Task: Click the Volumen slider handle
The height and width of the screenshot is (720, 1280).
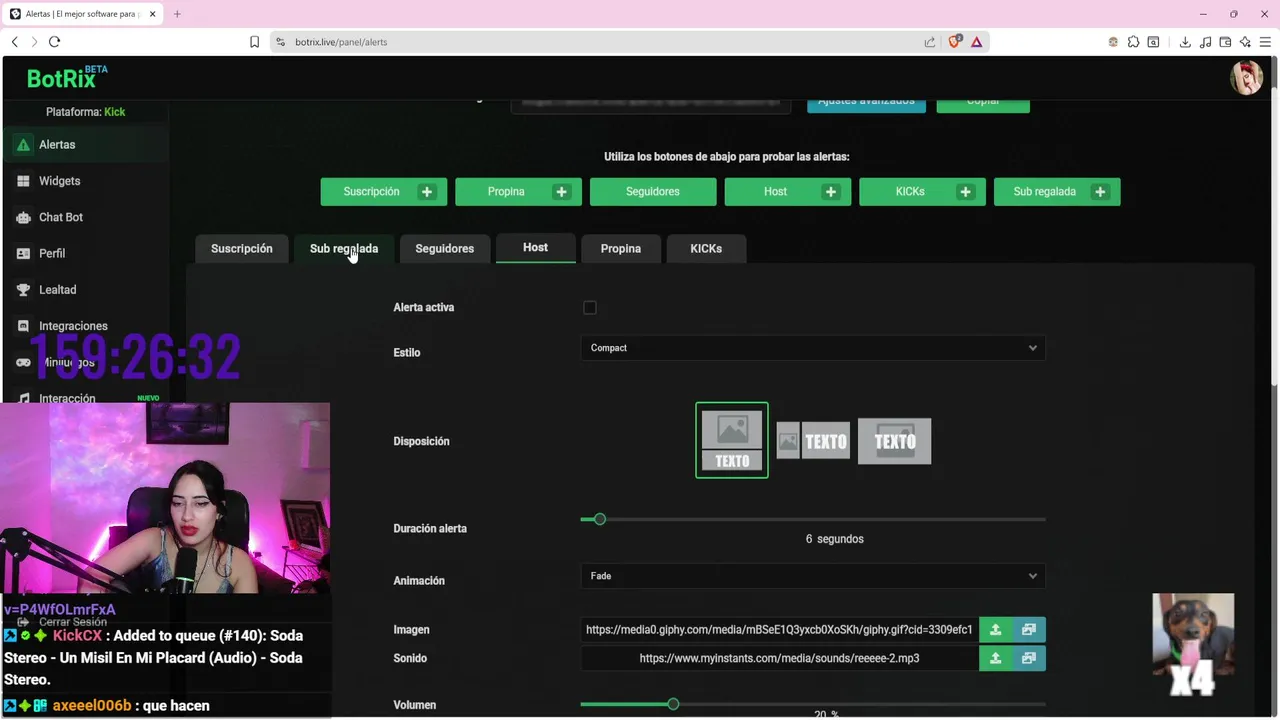Action: pyautogui.click(x=673, y=705)
